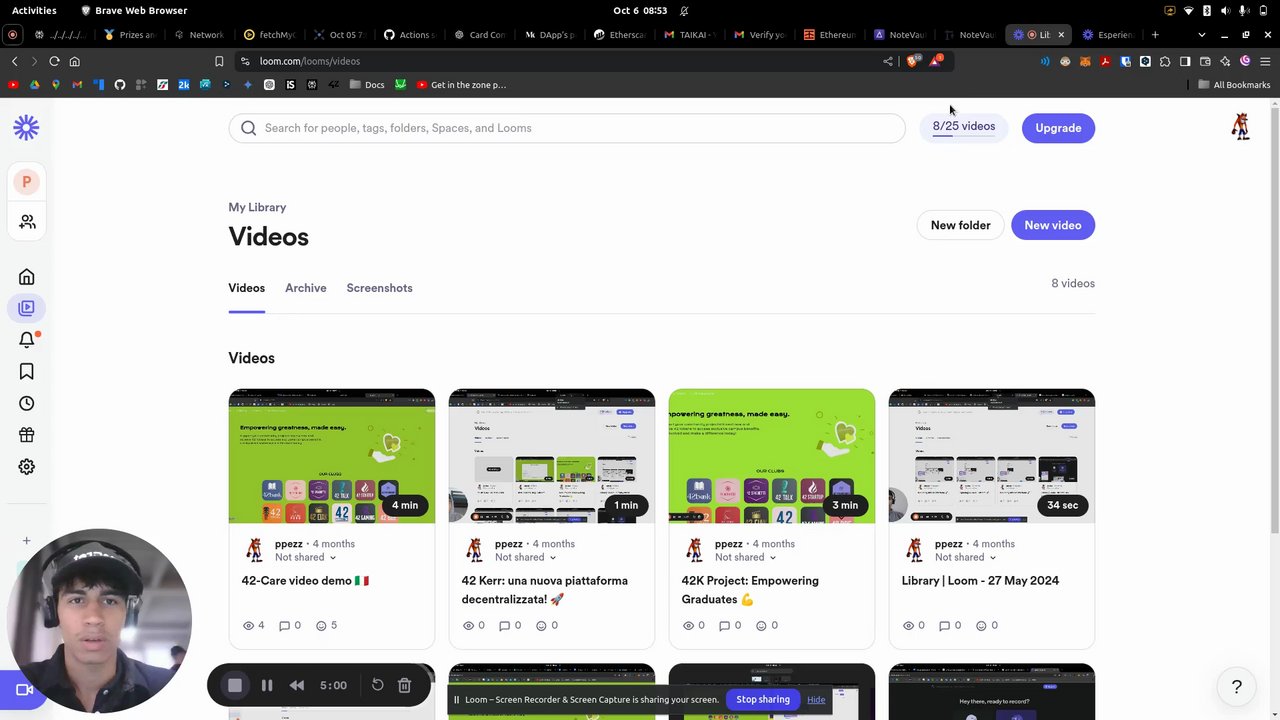Expand Not shared dropdown for 42K Project
This screenshot has width=1280, height=720.
tap(745, 557)
